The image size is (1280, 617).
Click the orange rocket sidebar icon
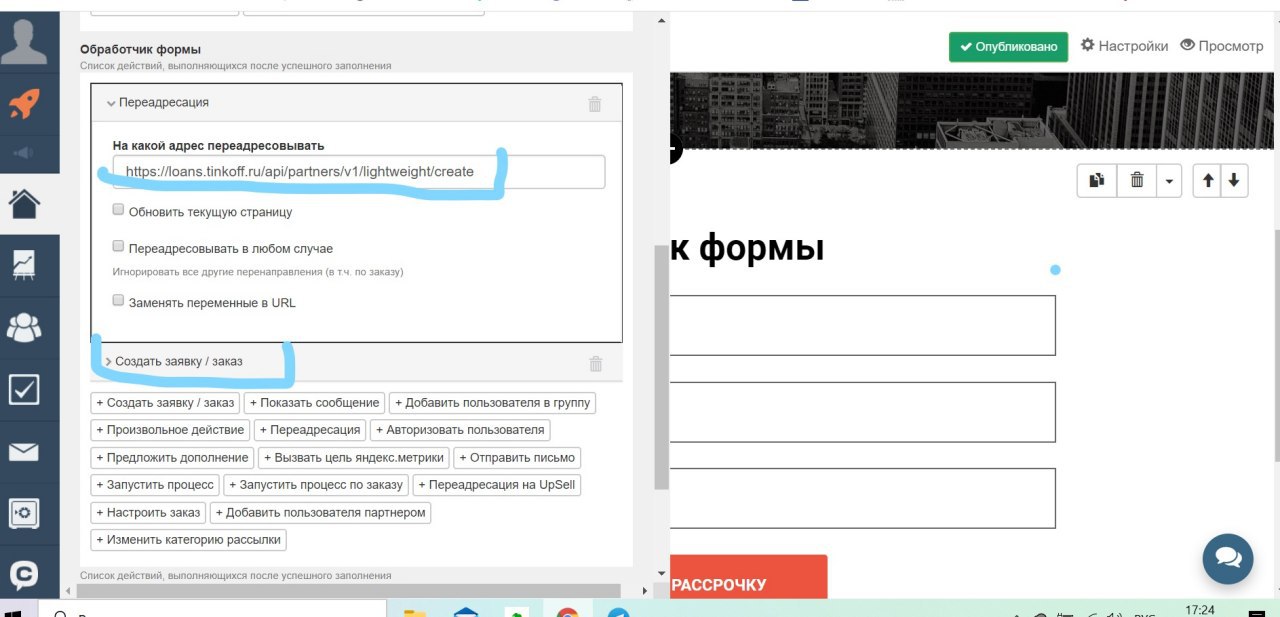tap(24, 104)
